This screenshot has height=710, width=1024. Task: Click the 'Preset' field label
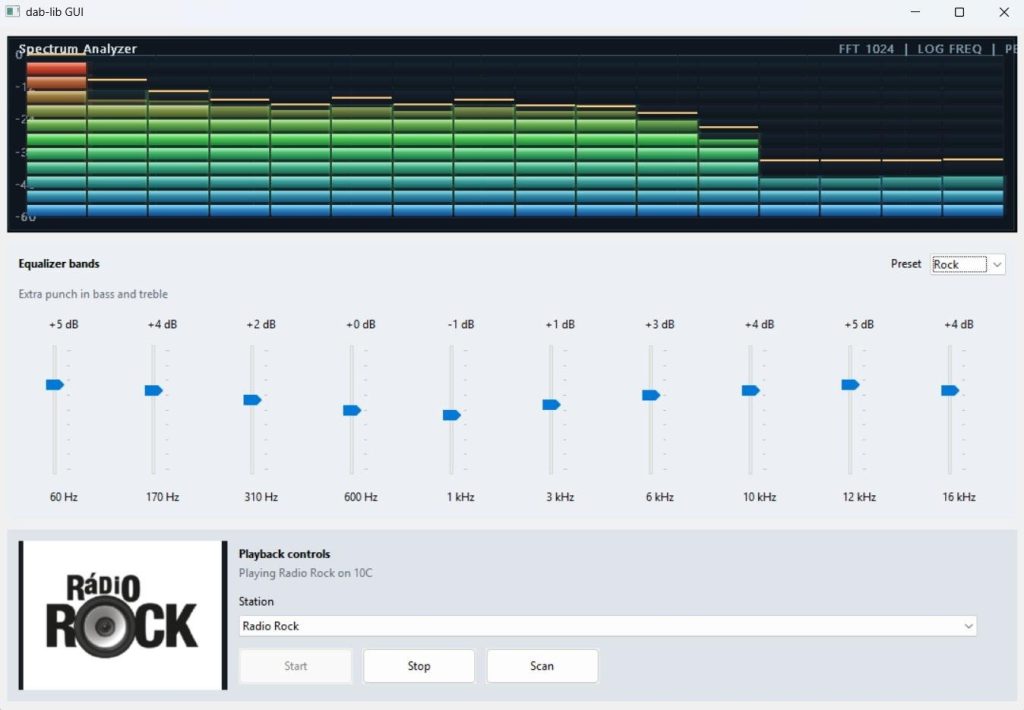(906, 264)
